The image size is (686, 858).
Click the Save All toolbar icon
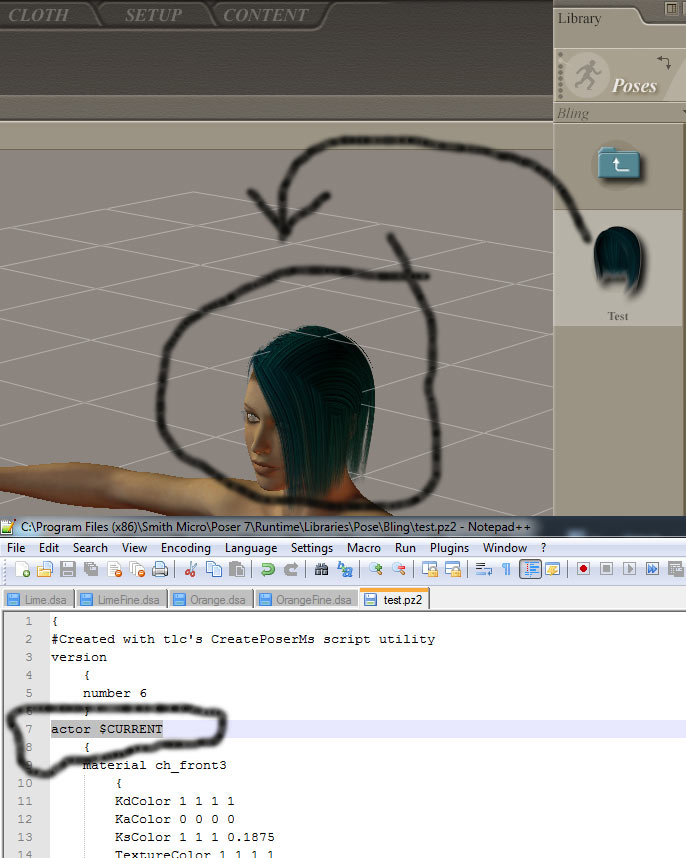click(91, 570)
